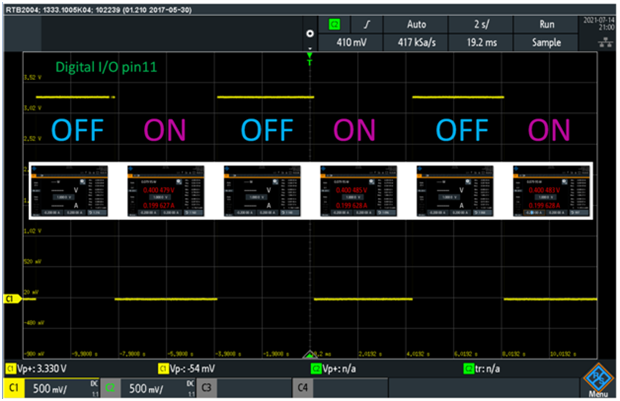Click the C1 Vp+: 3.330 V measurement
The height and width of the screenshot is (401, 620).
36,369
